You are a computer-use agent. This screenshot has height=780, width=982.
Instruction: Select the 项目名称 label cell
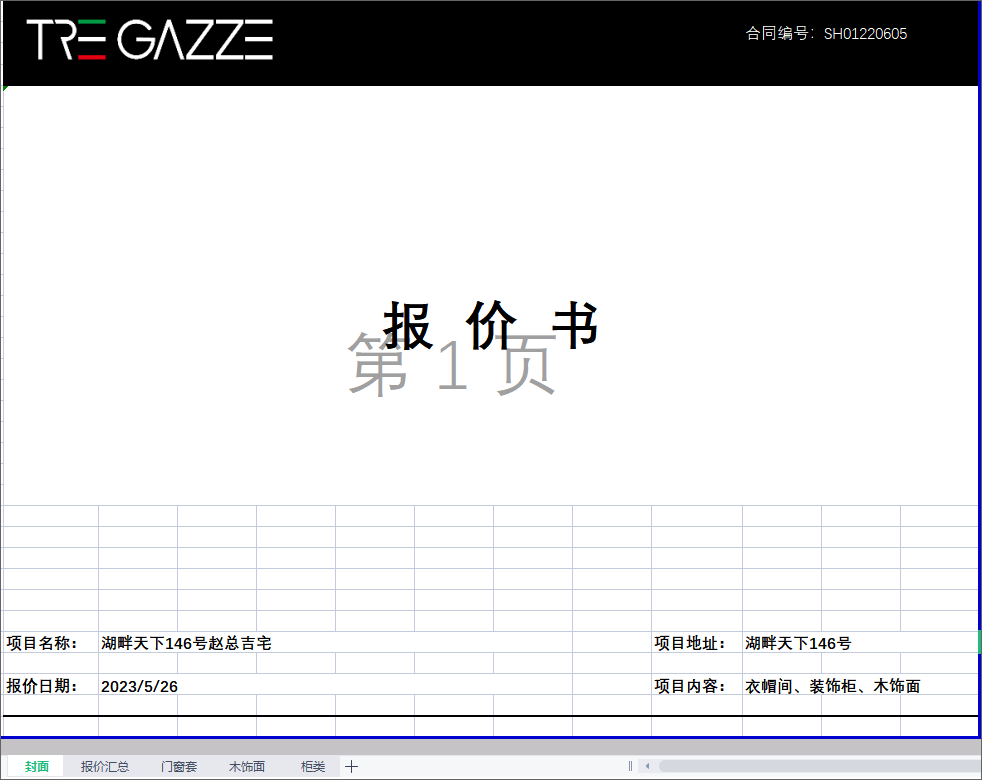(51, 642)
